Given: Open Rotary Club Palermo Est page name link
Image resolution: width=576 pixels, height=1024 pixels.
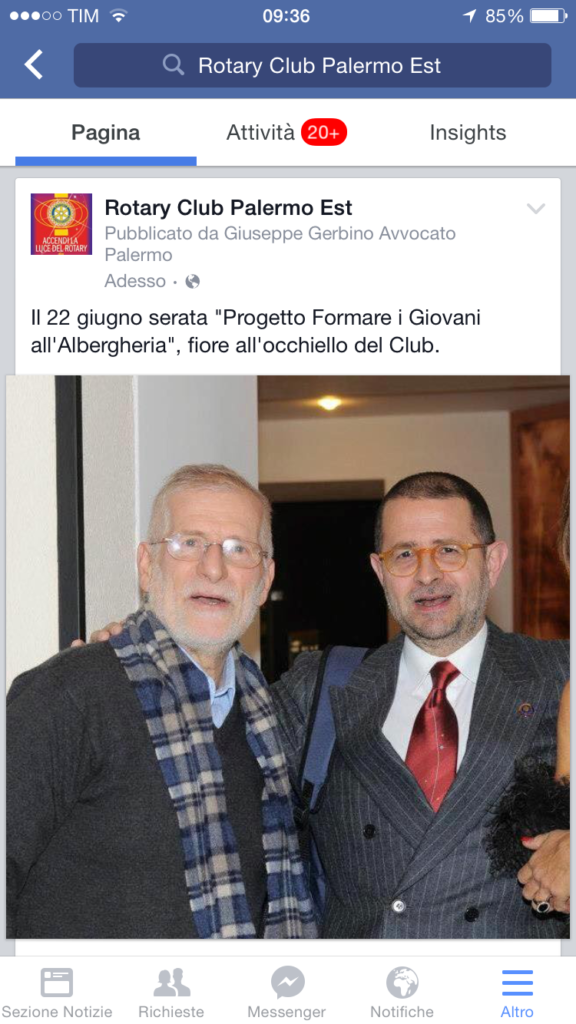Looking at the screenshot, I should [229, 208].
